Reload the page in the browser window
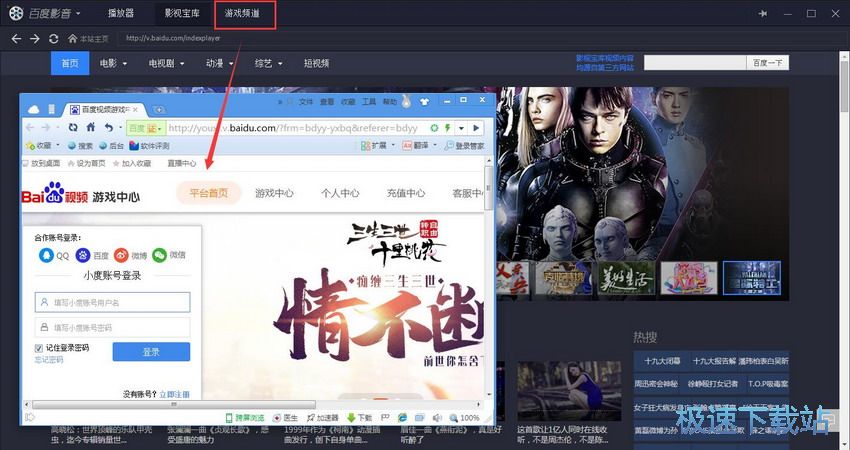 tap(73, 128)
